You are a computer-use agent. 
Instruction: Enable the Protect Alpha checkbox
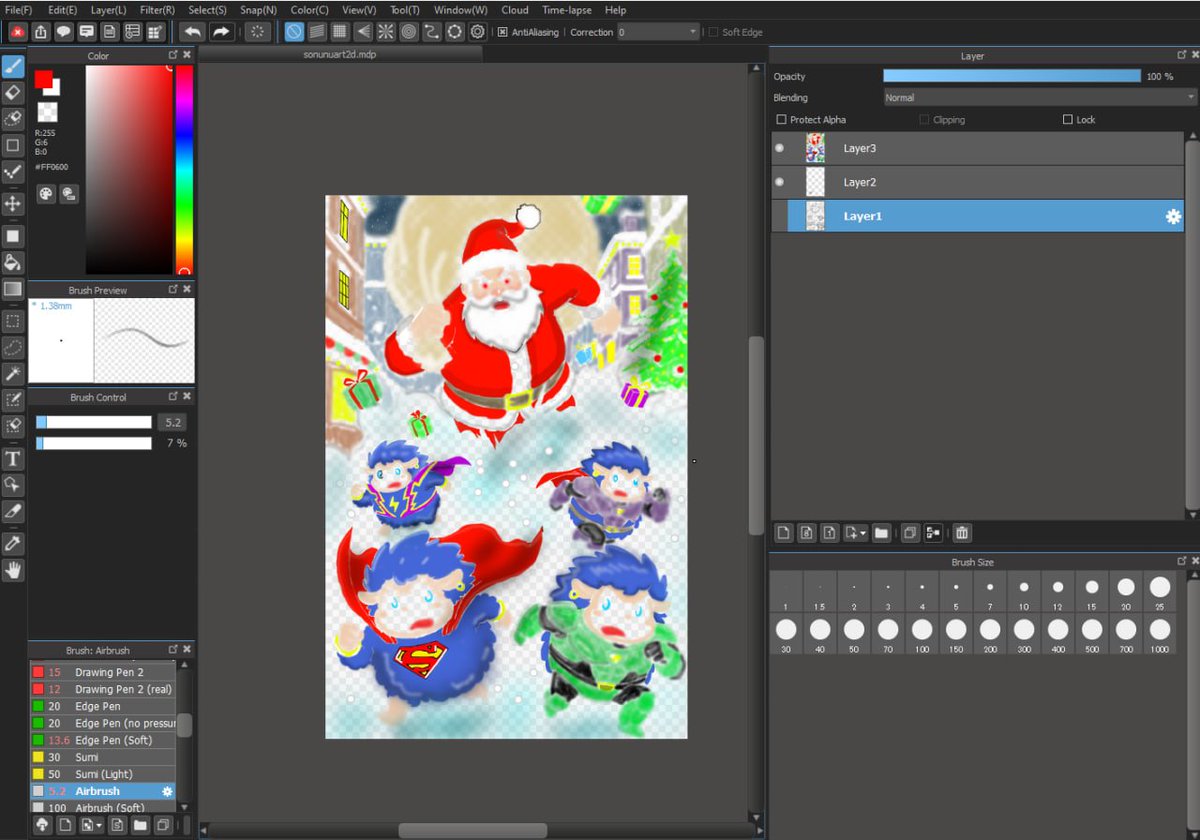[782, 120]
